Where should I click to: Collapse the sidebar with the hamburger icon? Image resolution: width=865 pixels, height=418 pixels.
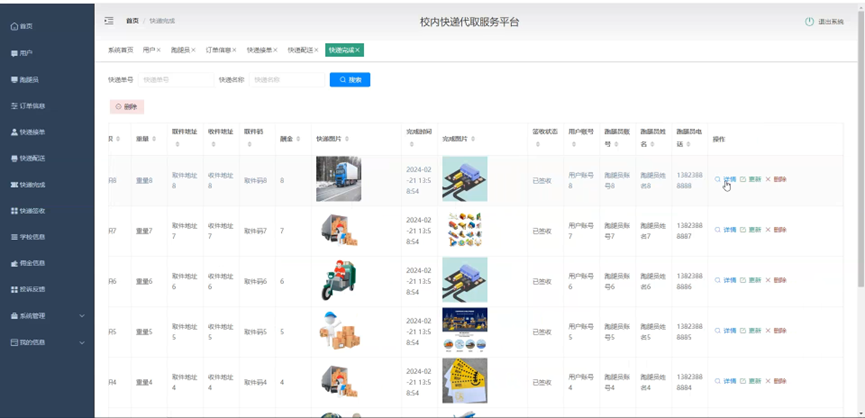point(109,21)
